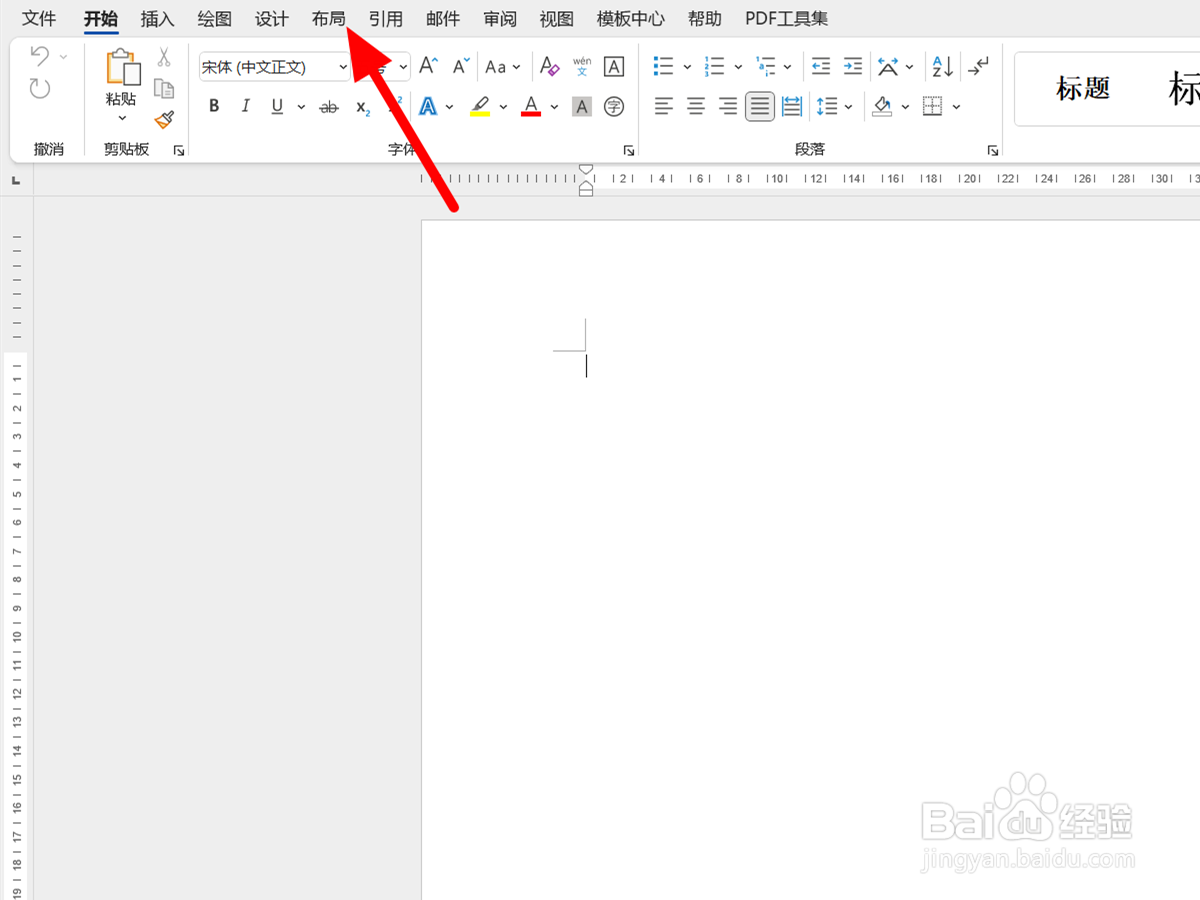Click the clear formatting eraser icon
The width and height of the screenshot is (1200, 900).
coord(549,67)
